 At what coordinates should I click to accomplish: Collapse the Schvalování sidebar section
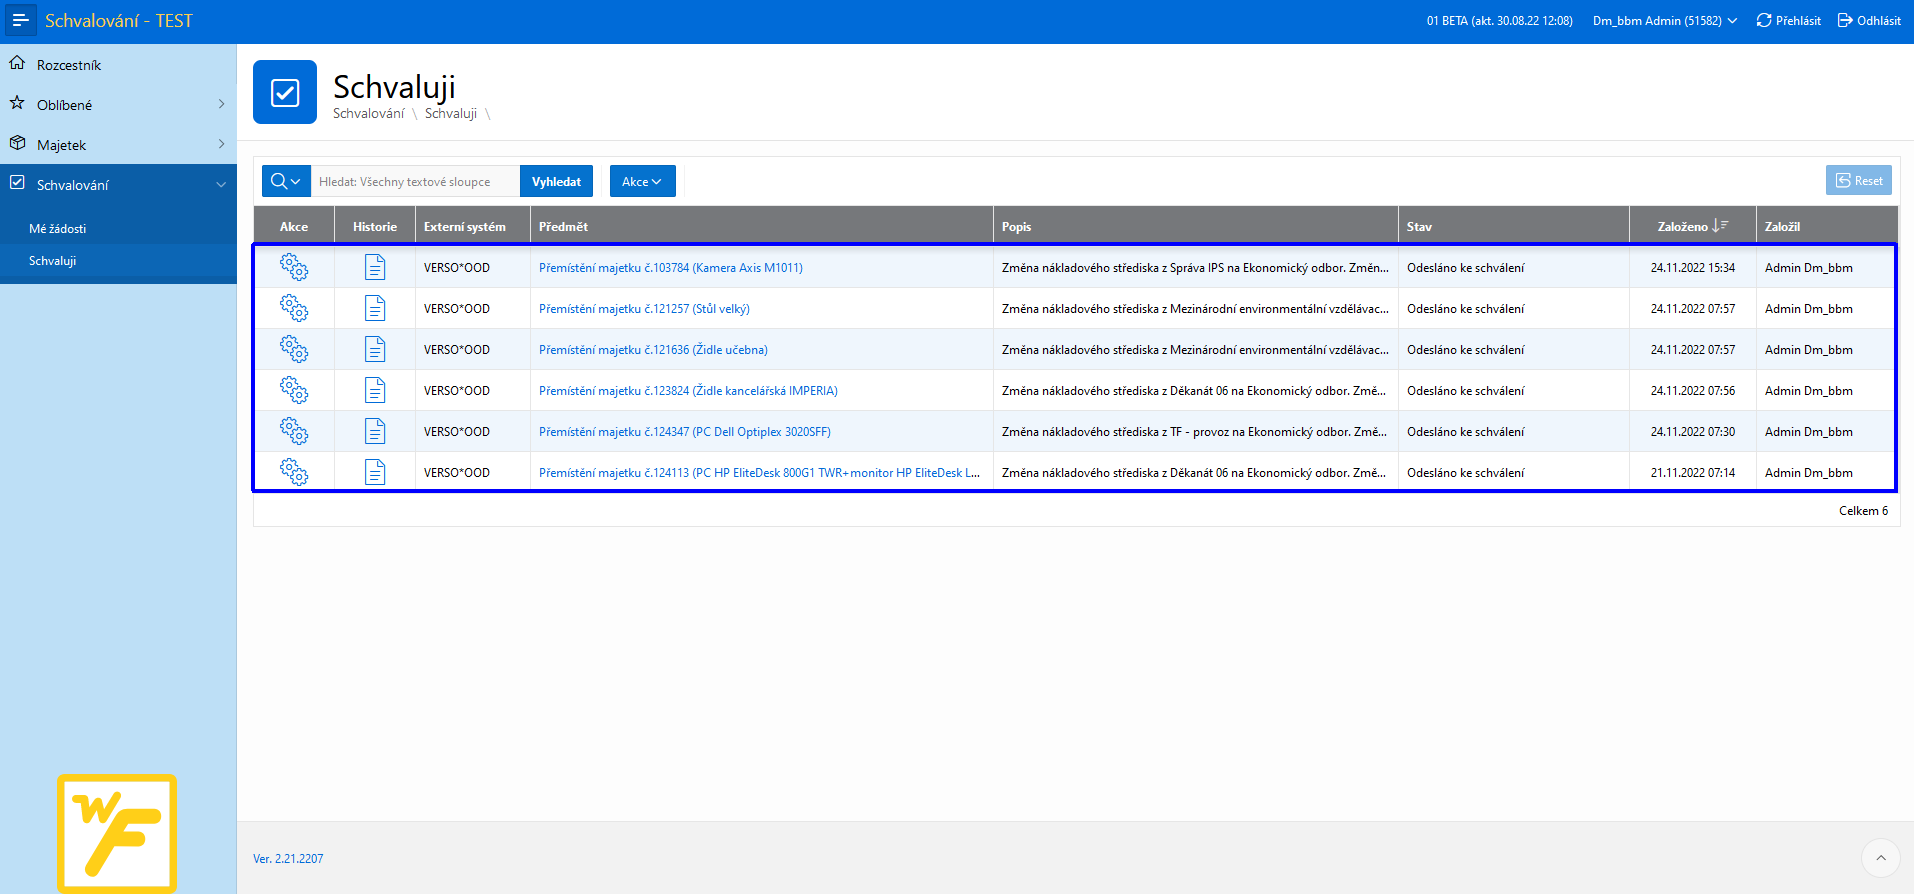click(x=221, y=184)
